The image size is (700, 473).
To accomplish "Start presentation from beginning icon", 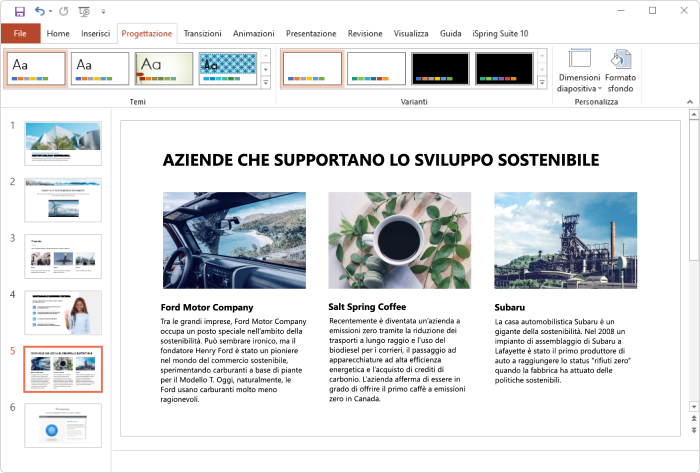I will click(x=84, y=11).
